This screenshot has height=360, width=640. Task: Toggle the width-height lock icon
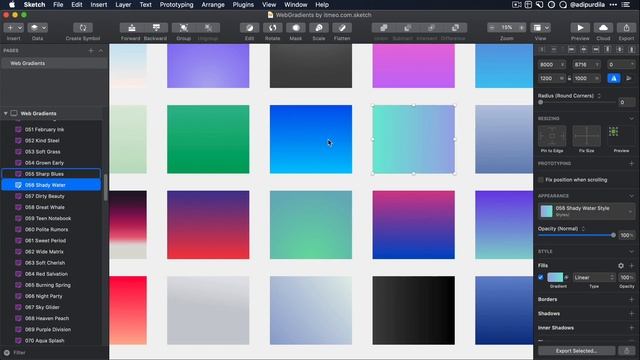(x=569, y=78)
